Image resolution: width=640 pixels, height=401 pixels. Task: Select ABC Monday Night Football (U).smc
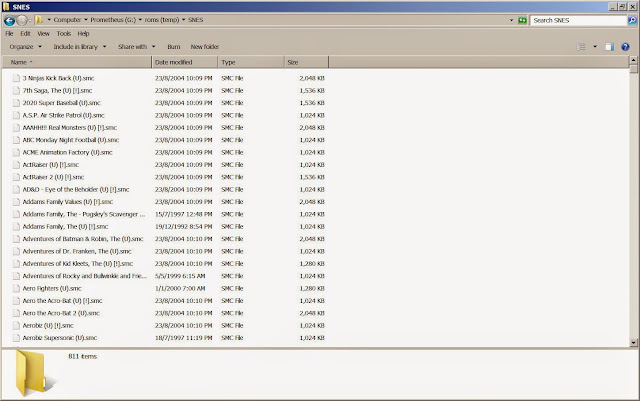pos(71,140)
